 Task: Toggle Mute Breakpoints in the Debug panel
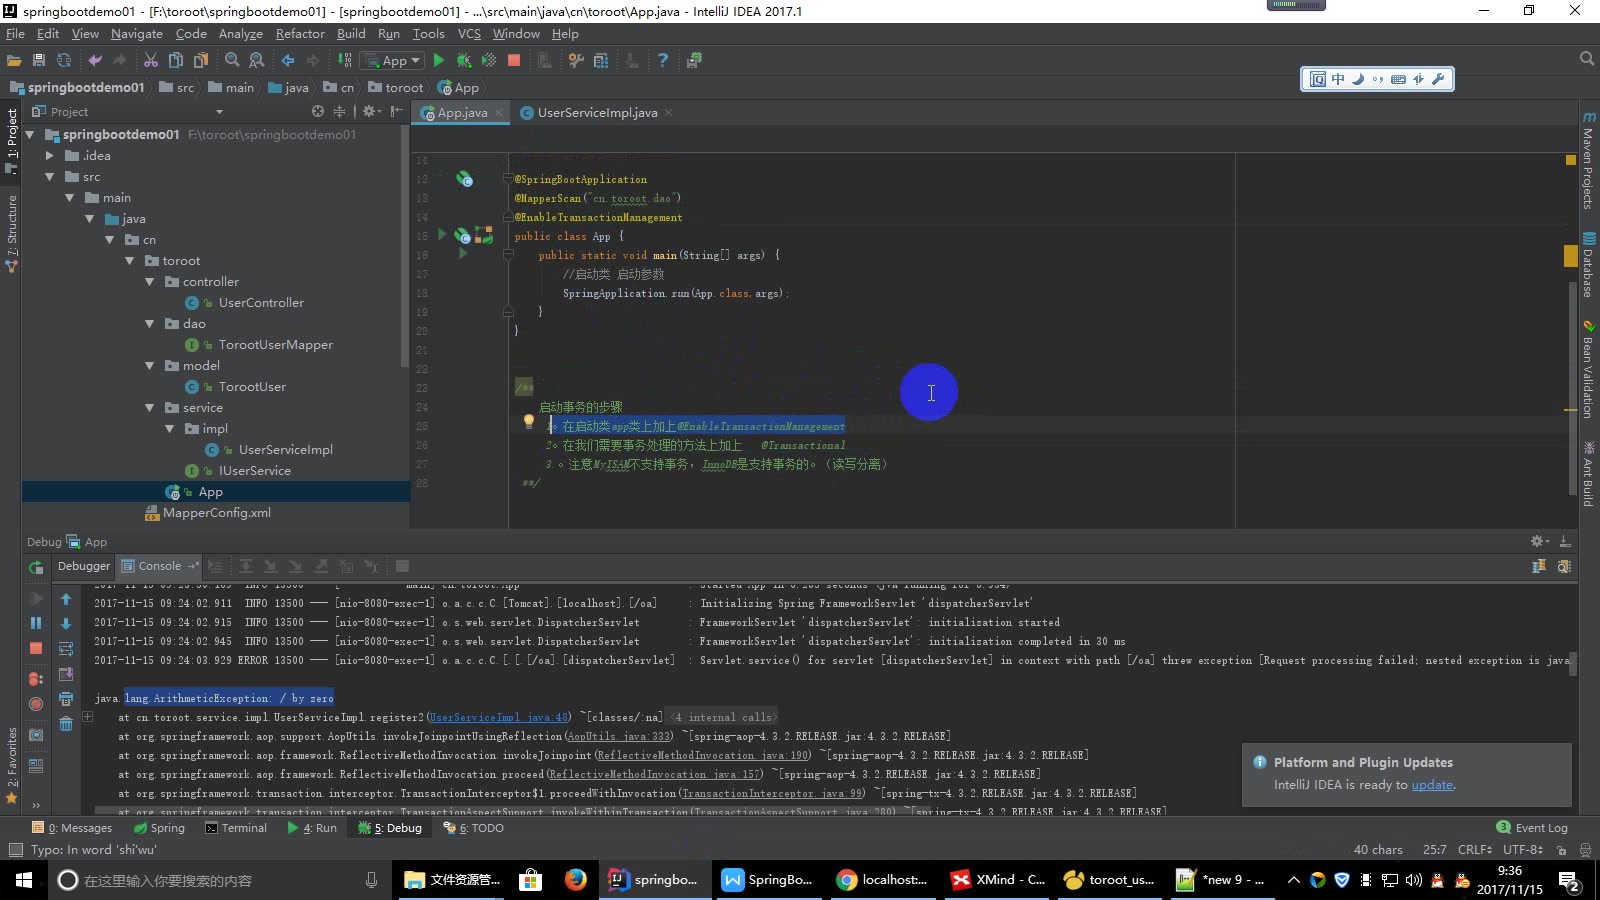(36, 704)
